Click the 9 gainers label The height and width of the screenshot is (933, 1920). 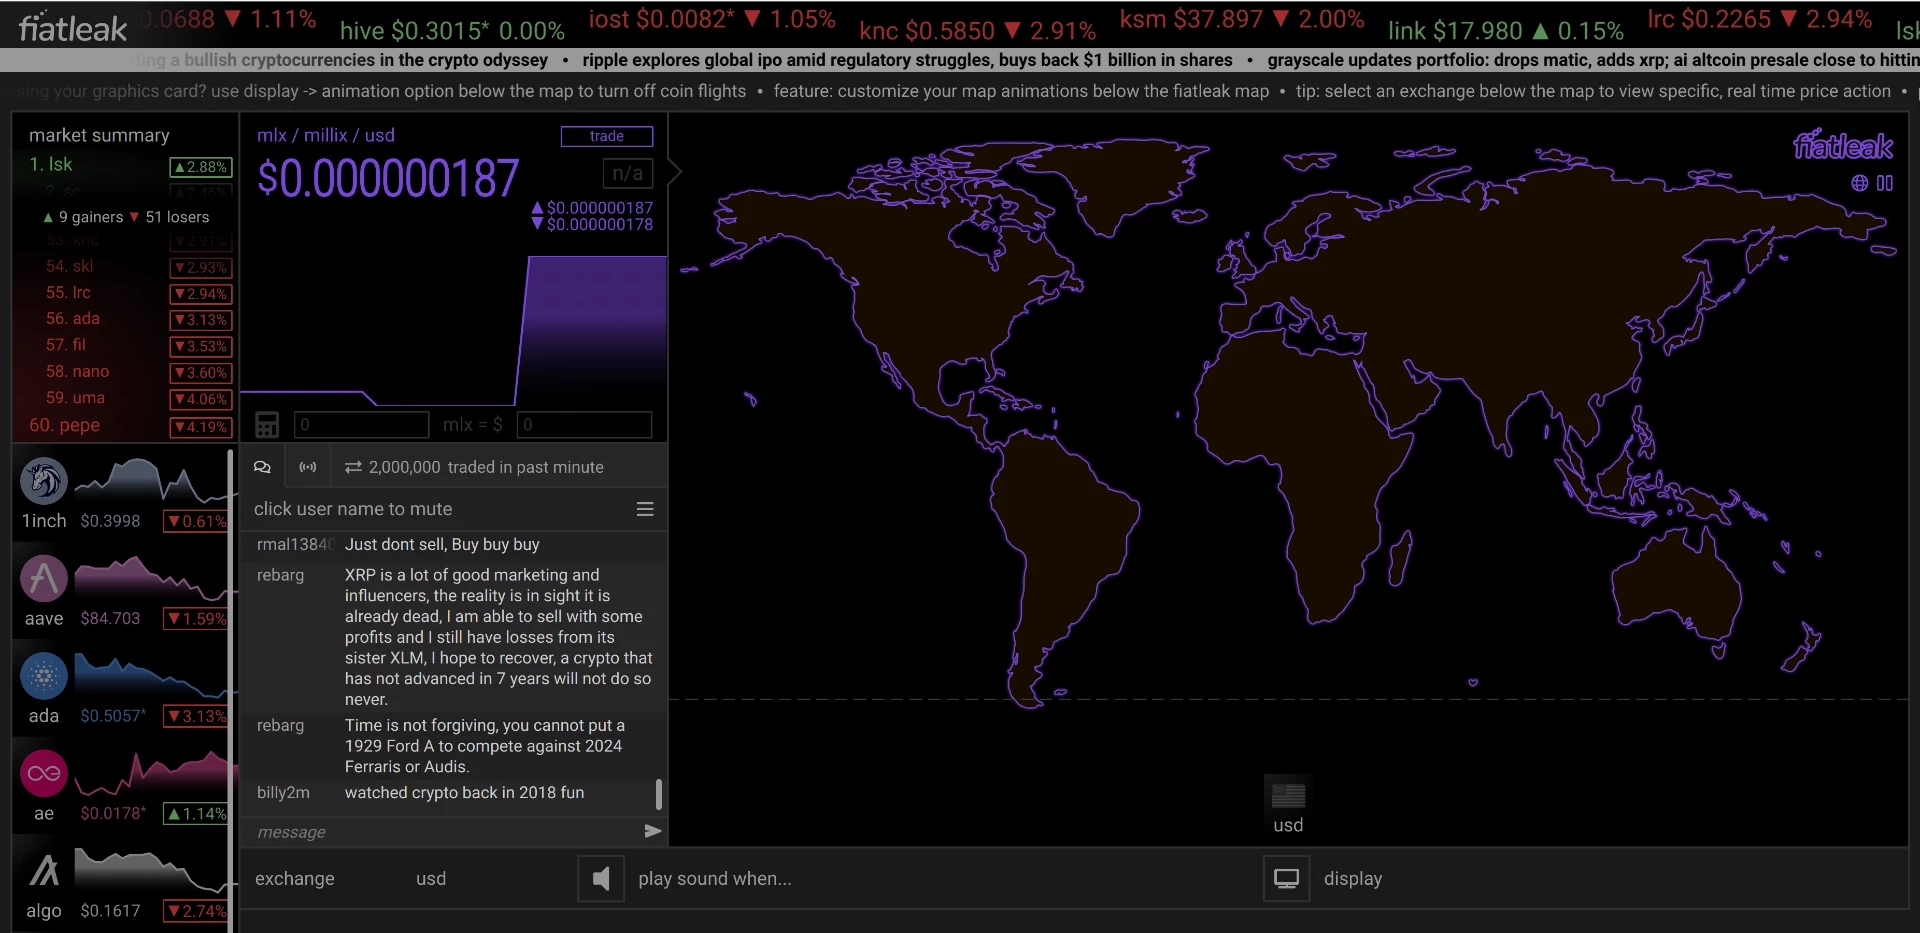tap(82, 217)
